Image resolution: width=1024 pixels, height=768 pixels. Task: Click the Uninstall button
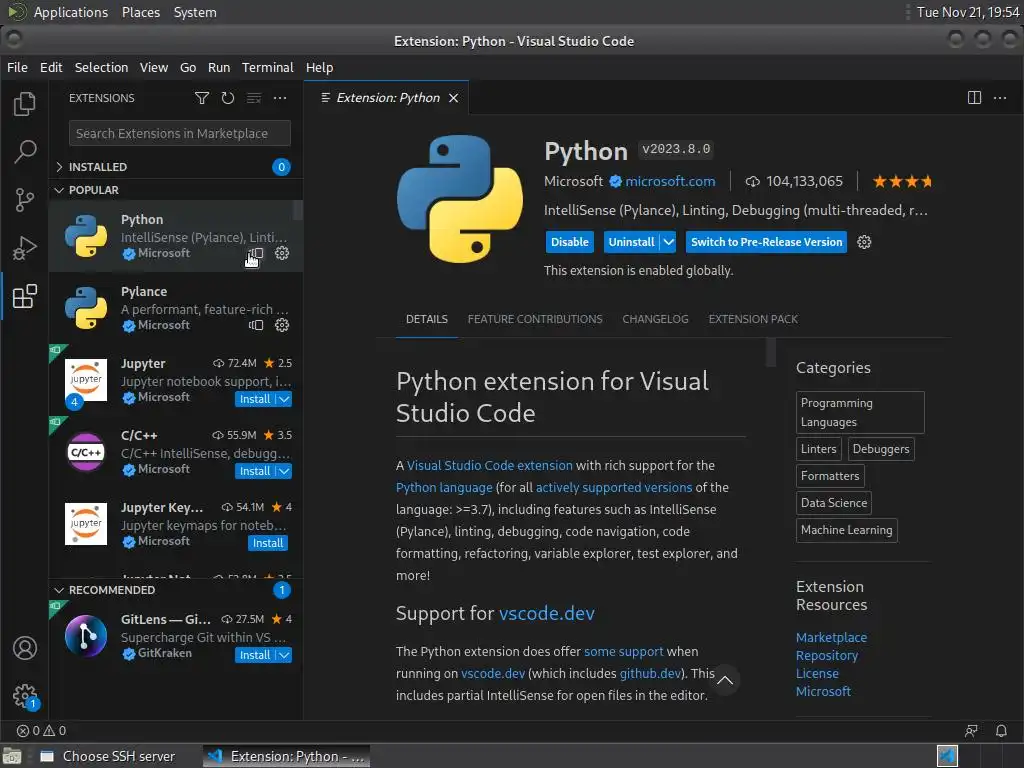631,242
